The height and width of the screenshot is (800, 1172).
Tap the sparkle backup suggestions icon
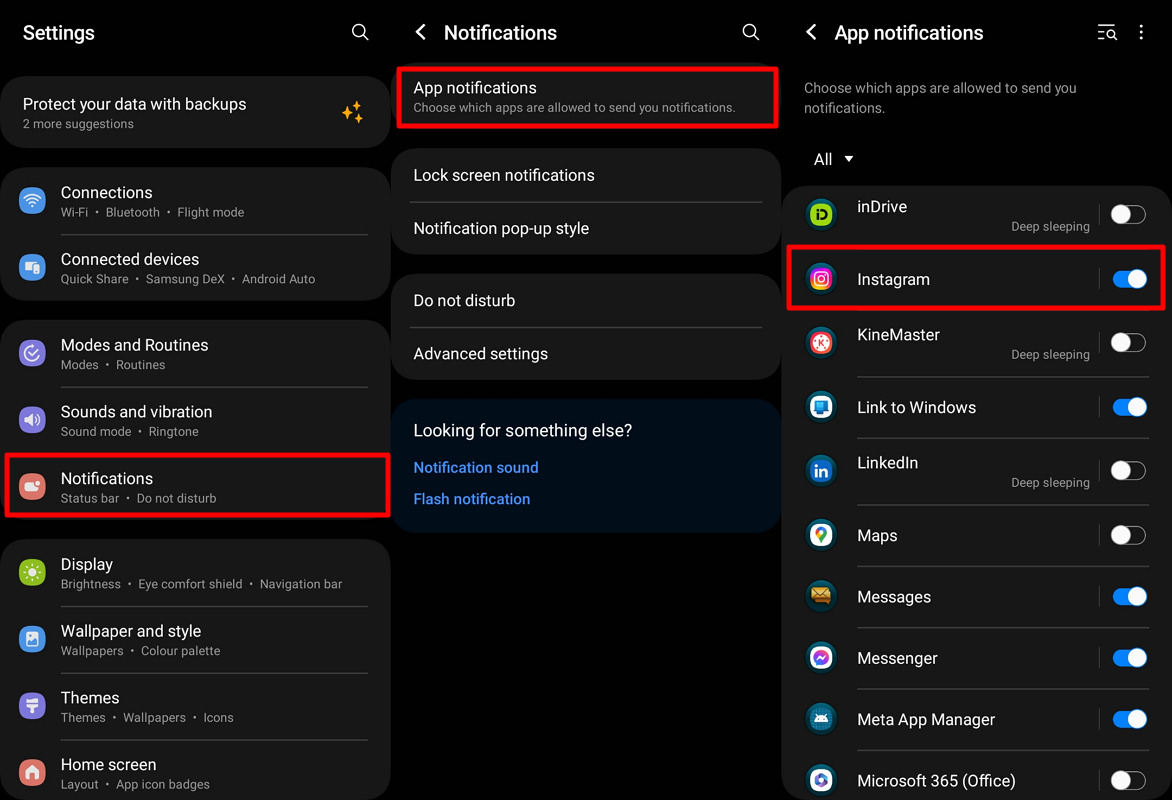click(352, 113)
